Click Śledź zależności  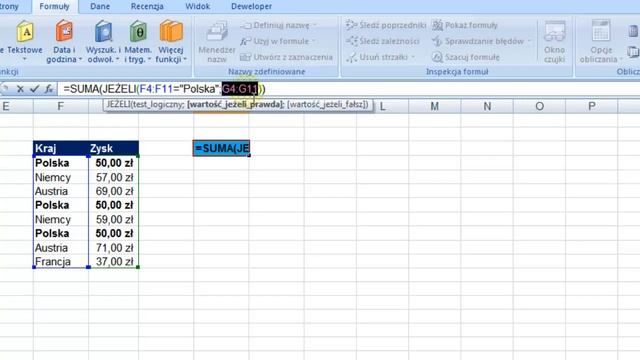(x=382, y=41)
